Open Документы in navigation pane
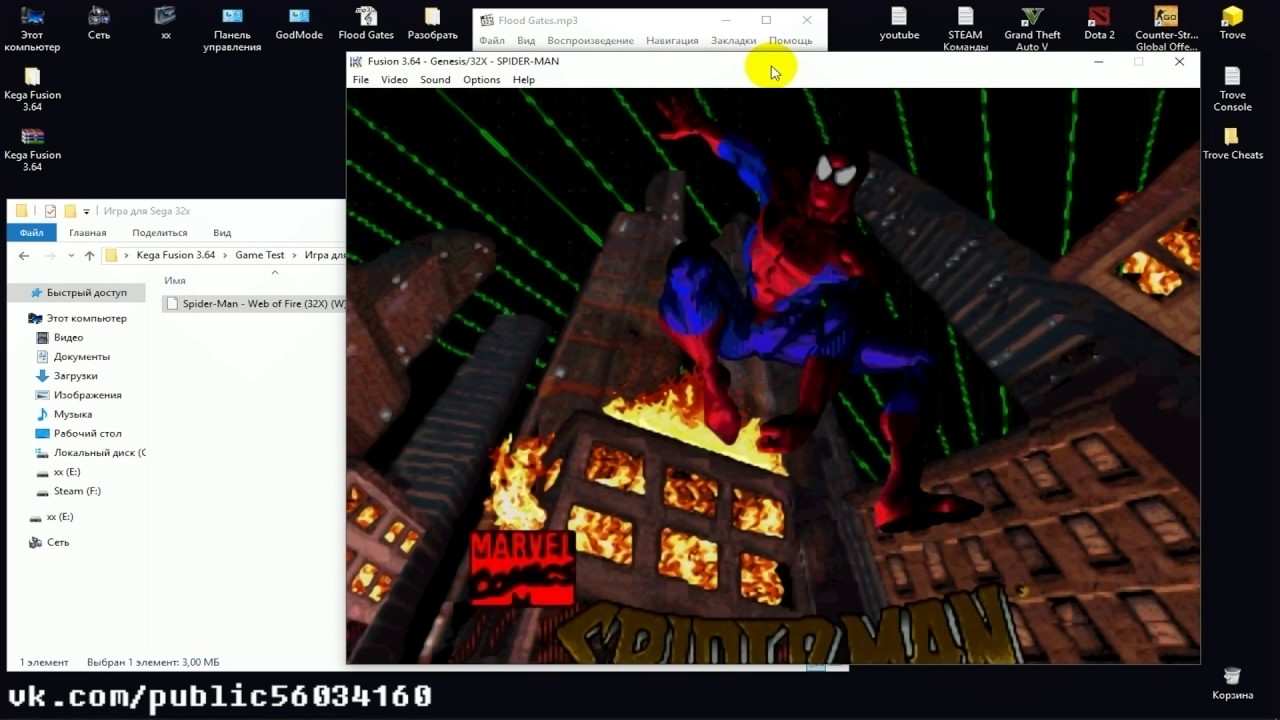The width and height of the screenshot is (1280, 720). point(82,357)
